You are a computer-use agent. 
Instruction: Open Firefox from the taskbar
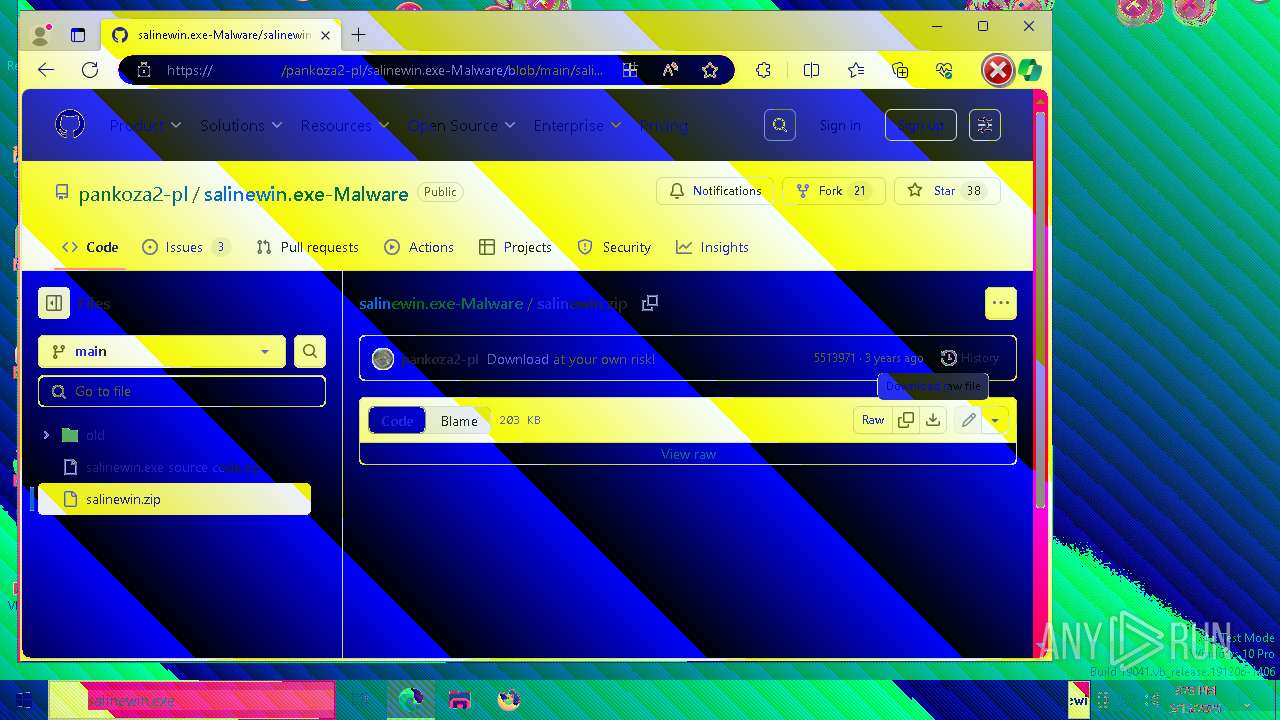point(508,699)
